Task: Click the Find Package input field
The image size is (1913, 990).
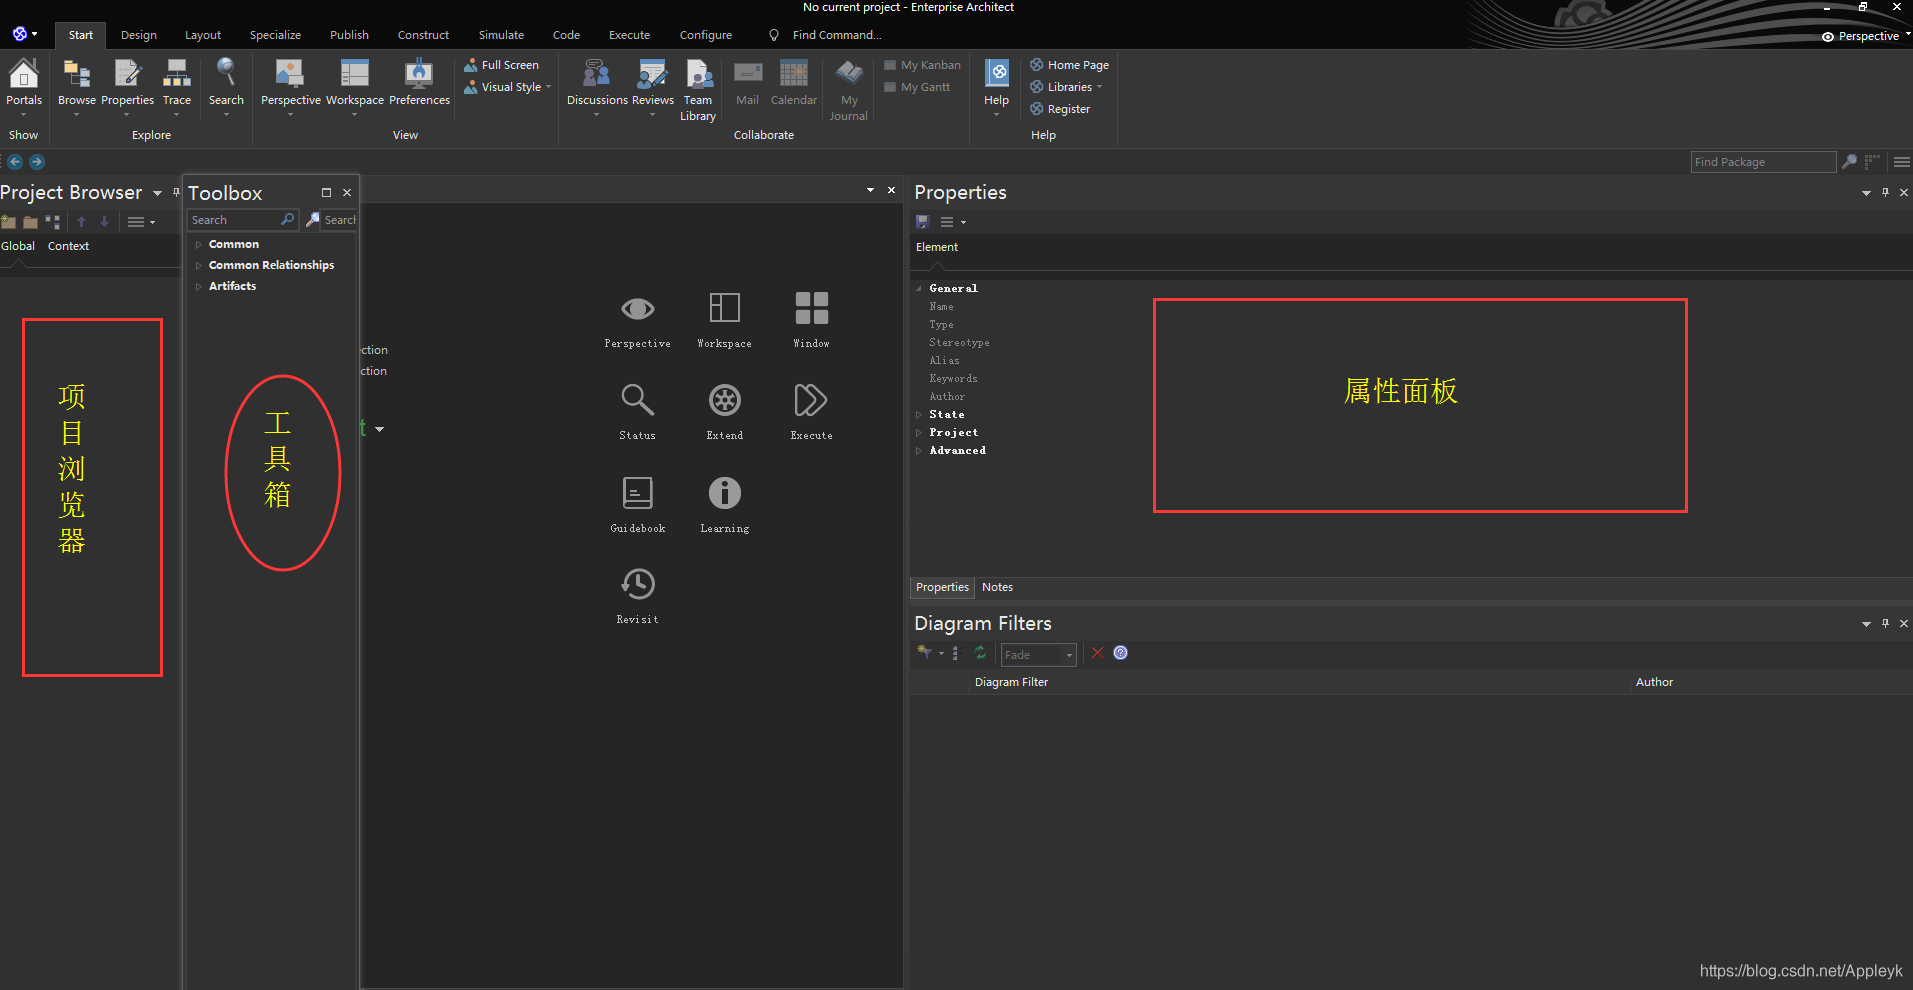Action: [x=1763, y=162]
